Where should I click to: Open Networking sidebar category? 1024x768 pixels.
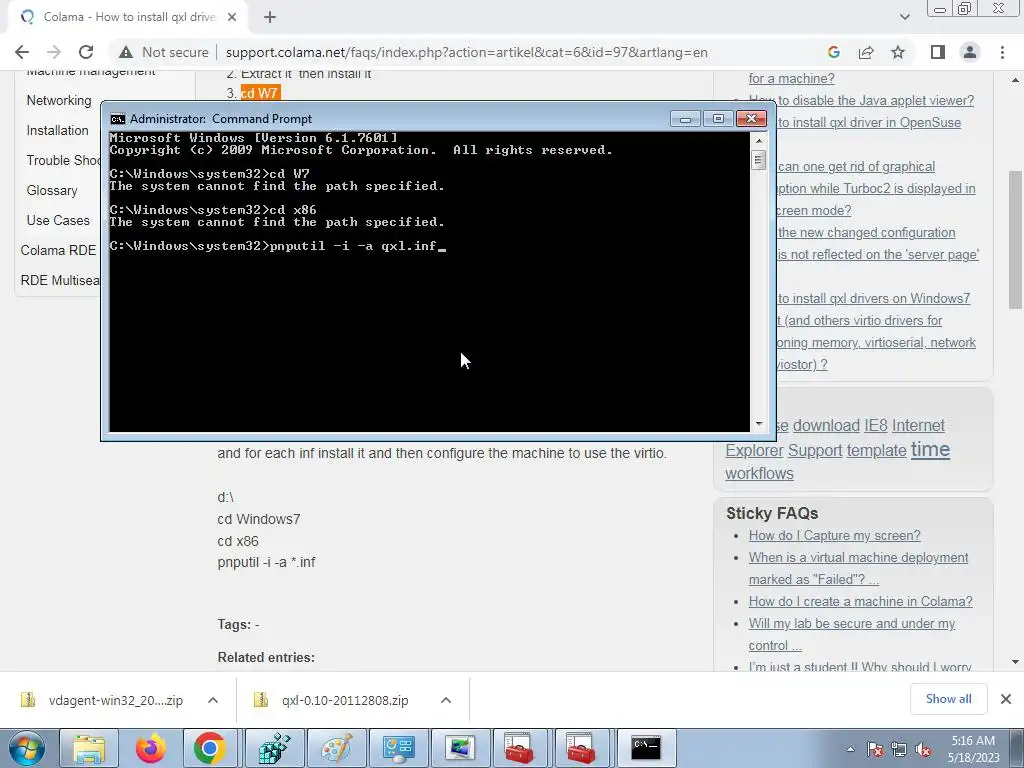tap(59, 101)
